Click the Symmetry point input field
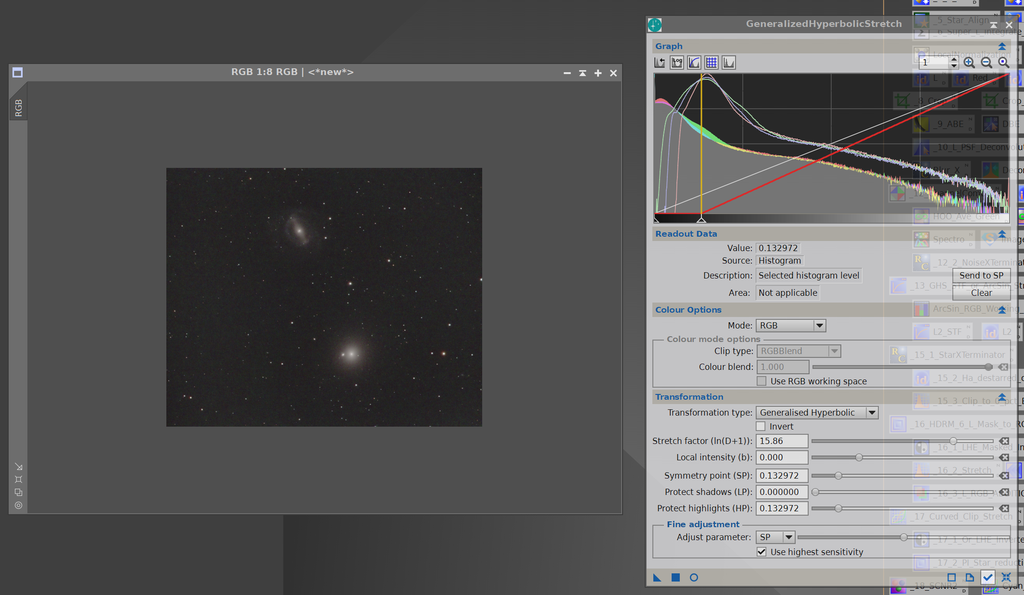 (782, 475)
